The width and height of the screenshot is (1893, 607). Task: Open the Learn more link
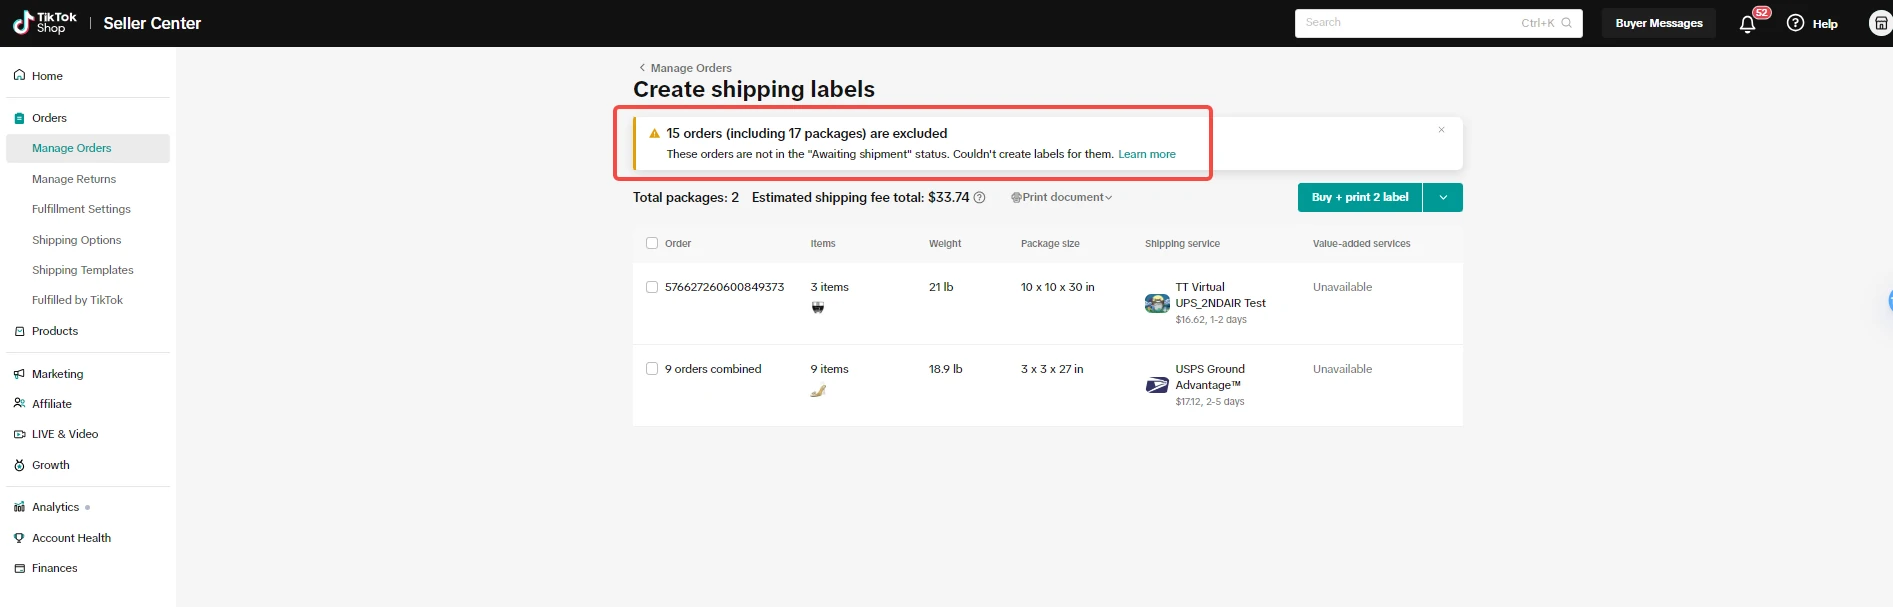1146,154
